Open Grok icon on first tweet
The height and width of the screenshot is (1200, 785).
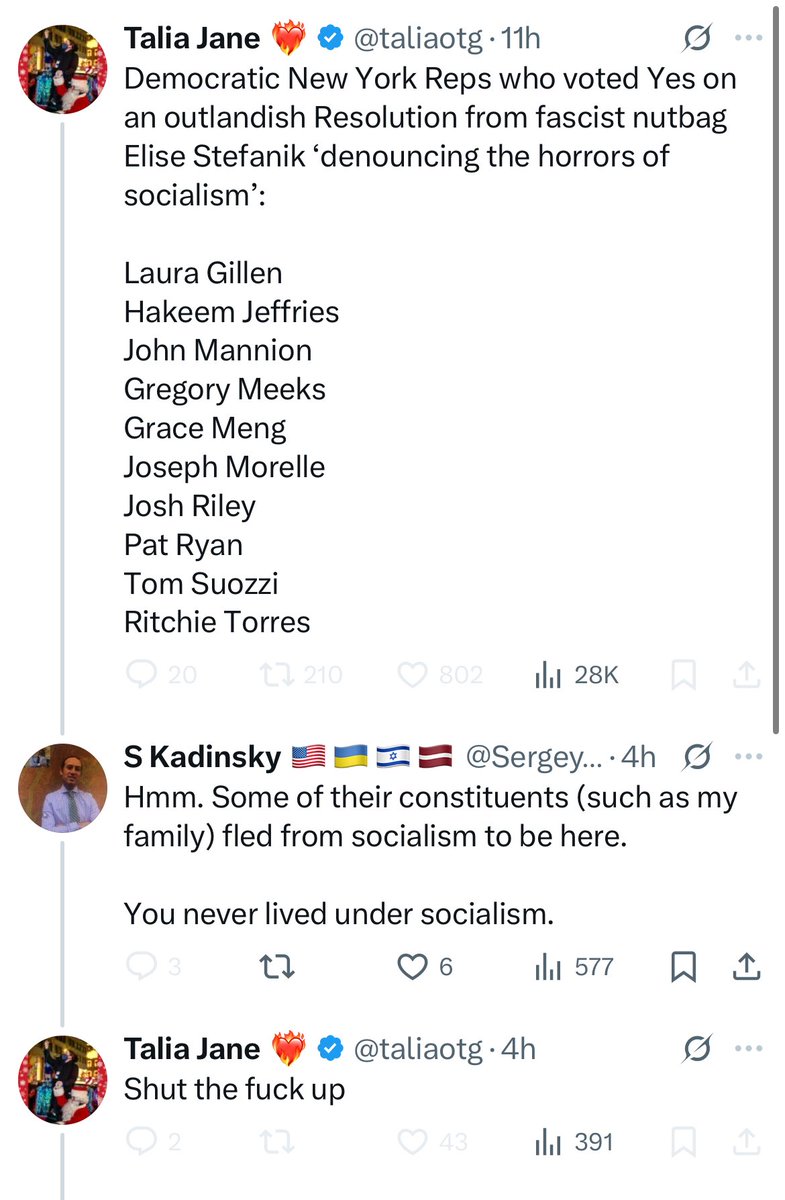696,40
